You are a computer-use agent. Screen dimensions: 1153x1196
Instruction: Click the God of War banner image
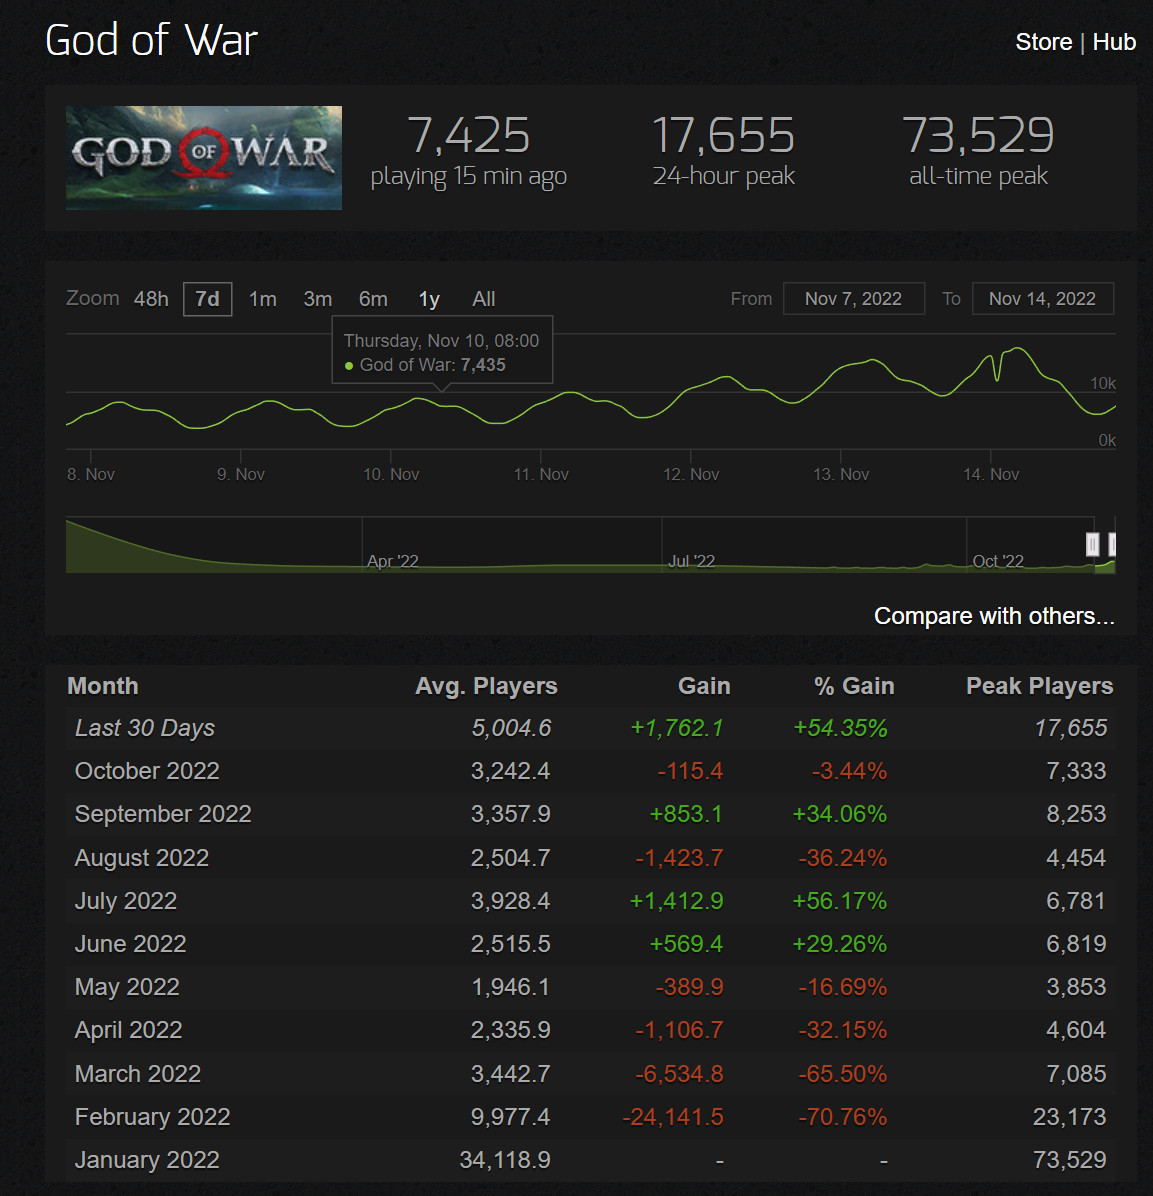coord(203,157)
